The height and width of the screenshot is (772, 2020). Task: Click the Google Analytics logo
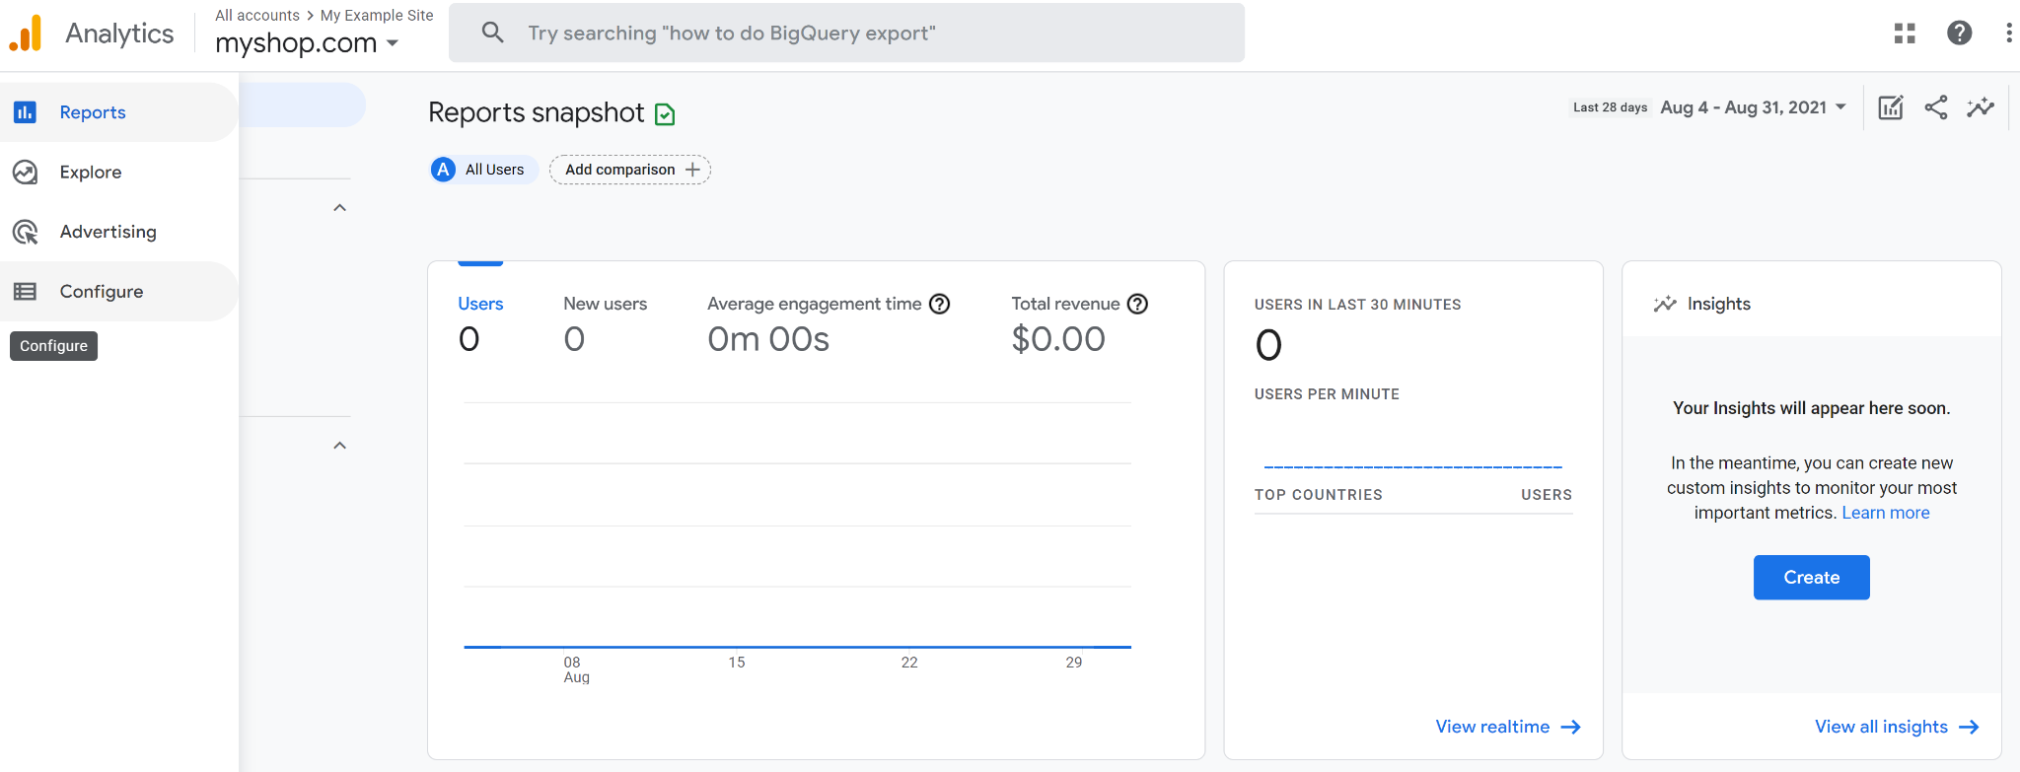(x=25, y=33)
